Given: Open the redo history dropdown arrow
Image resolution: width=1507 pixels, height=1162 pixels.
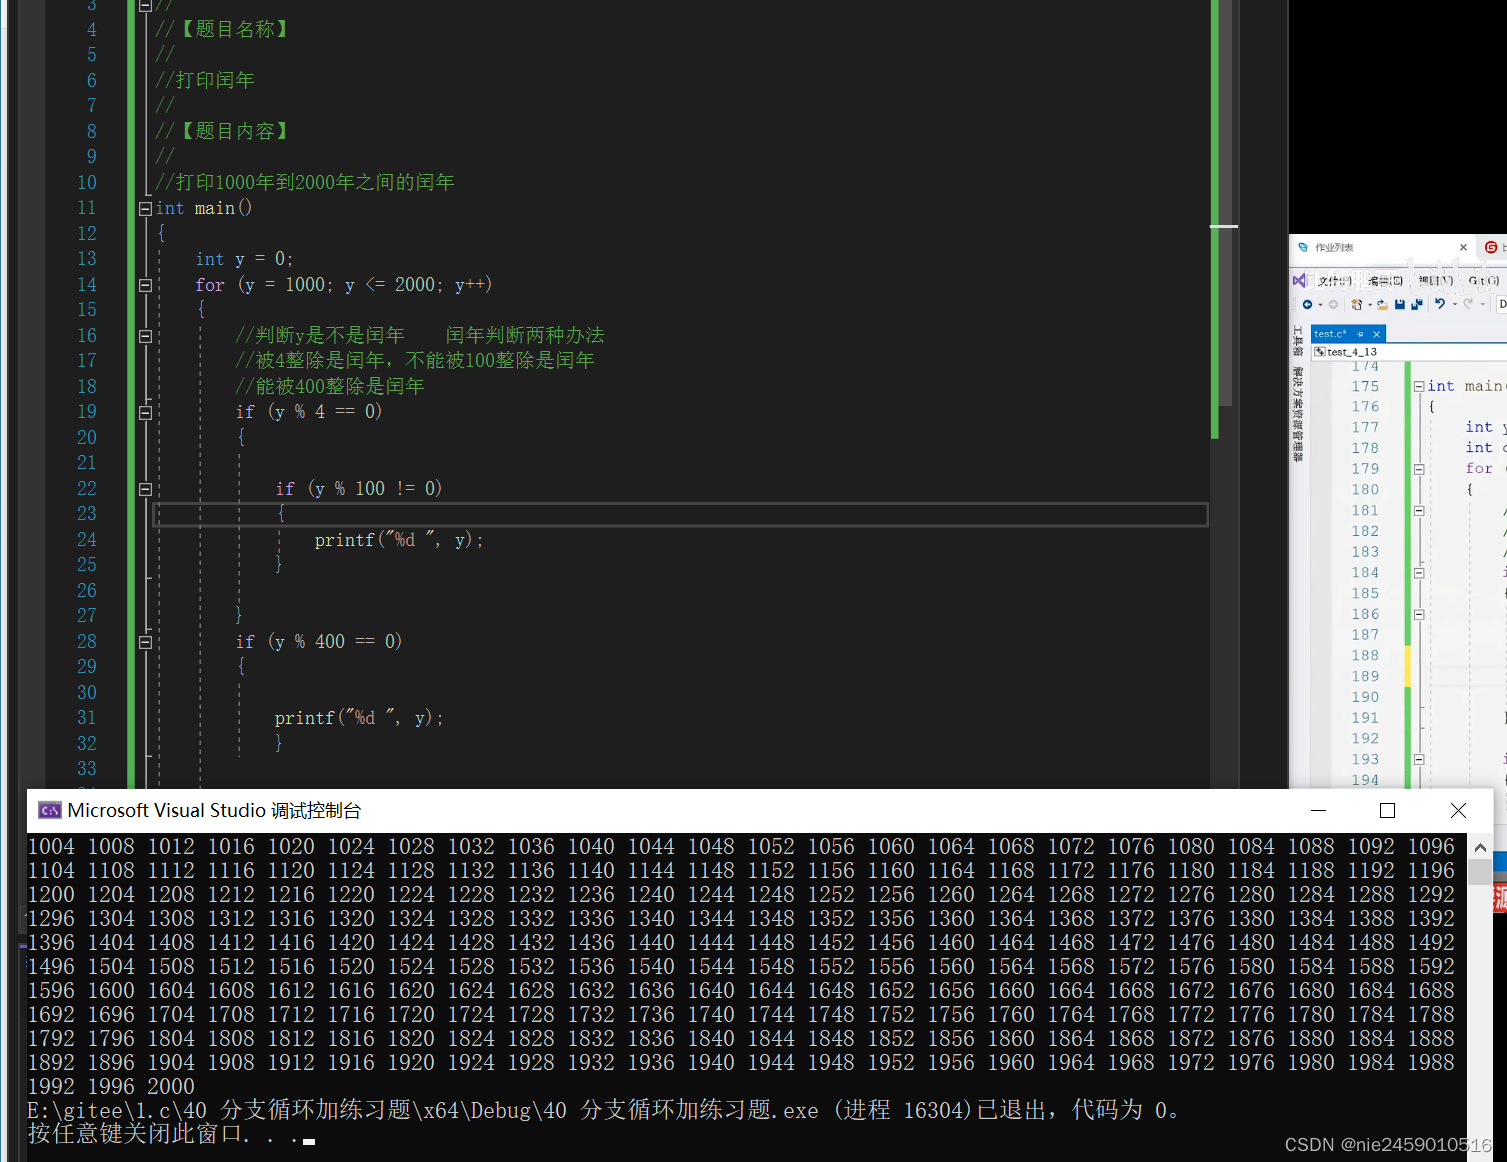Looking at the screenshot, I should [1483, 305].
